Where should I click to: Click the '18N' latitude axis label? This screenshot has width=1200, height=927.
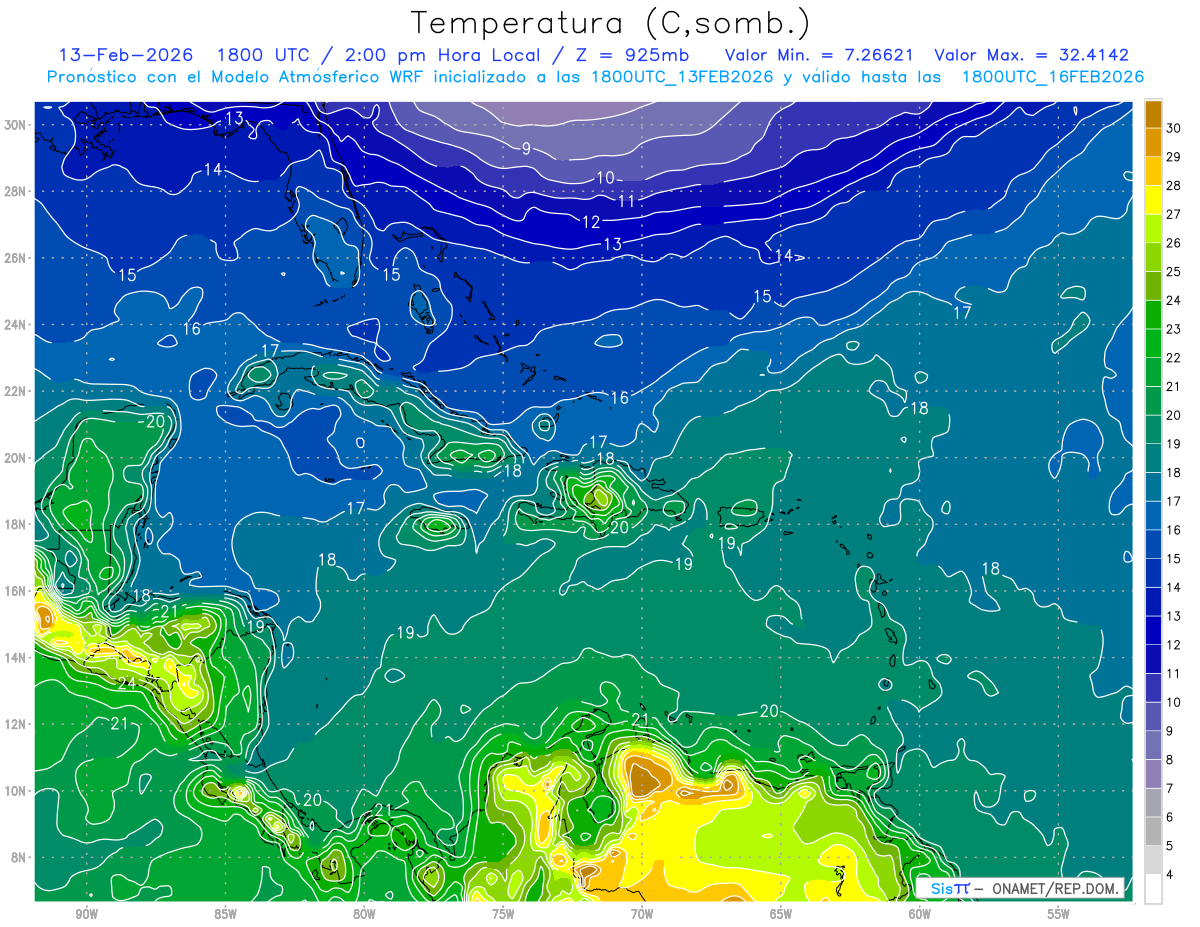[x=16, y=524]
